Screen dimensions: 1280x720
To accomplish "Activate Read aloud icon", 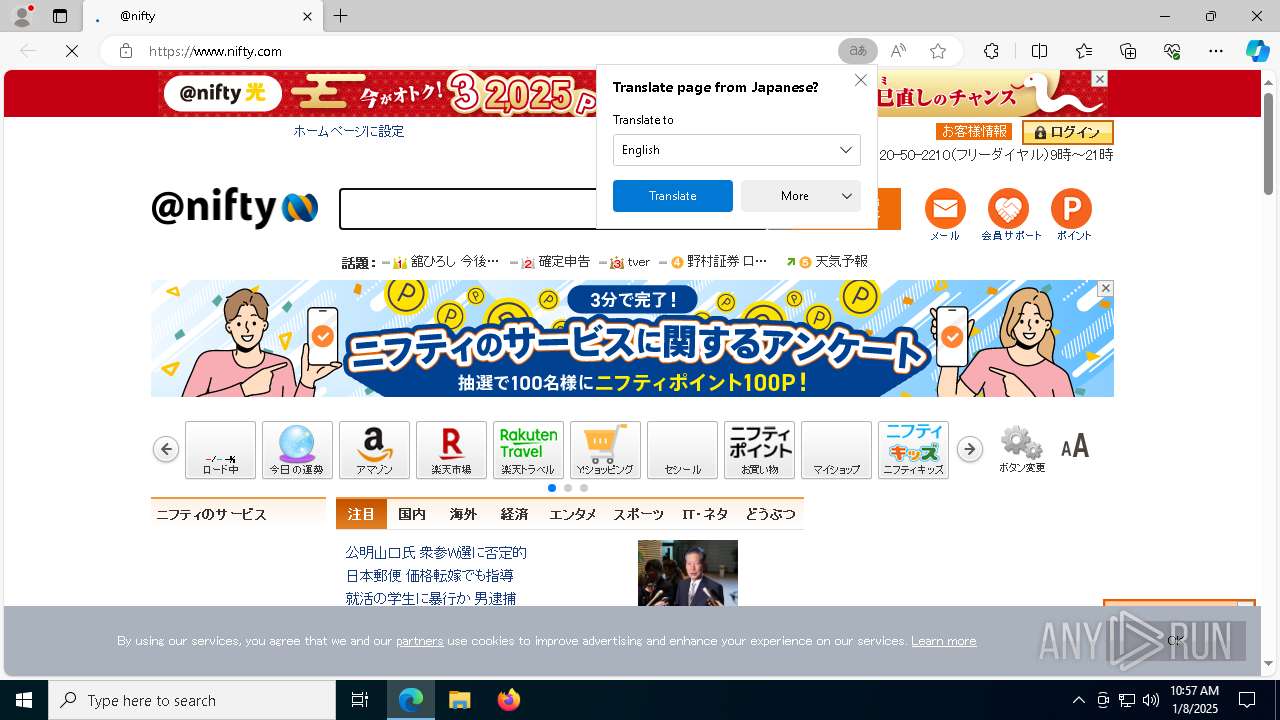I will pyautogui.click(x=898, y=51).
